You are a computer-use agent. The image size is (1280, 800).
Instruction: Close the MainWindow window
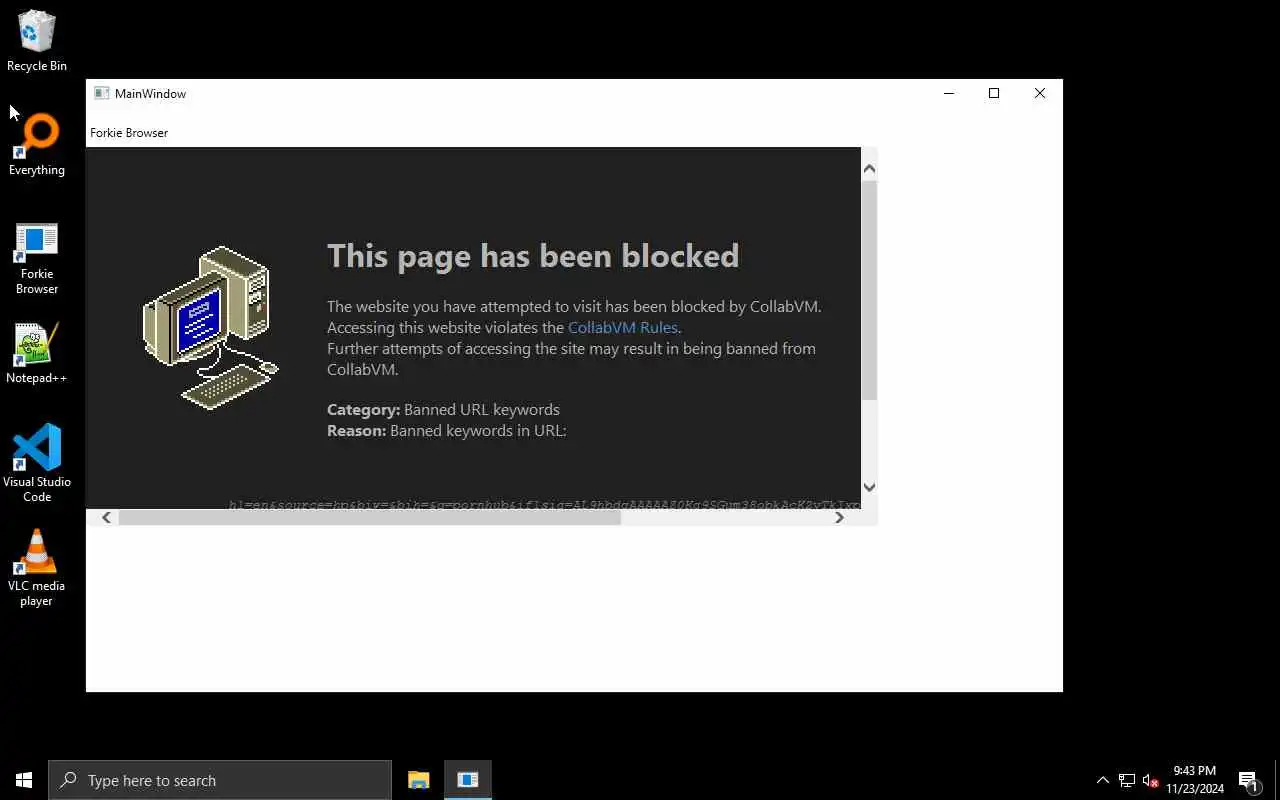pos(1040,93)
